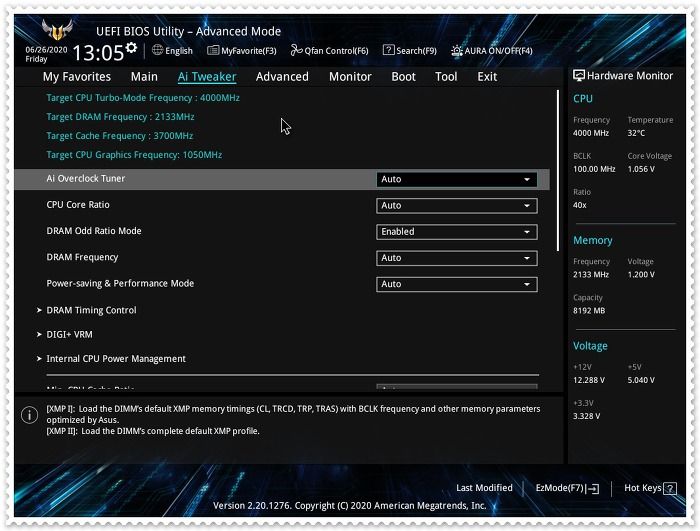Screen dimensions: 700x531
Task: Select the Ai Overclock Tuner label
Action: coord(86,179)
